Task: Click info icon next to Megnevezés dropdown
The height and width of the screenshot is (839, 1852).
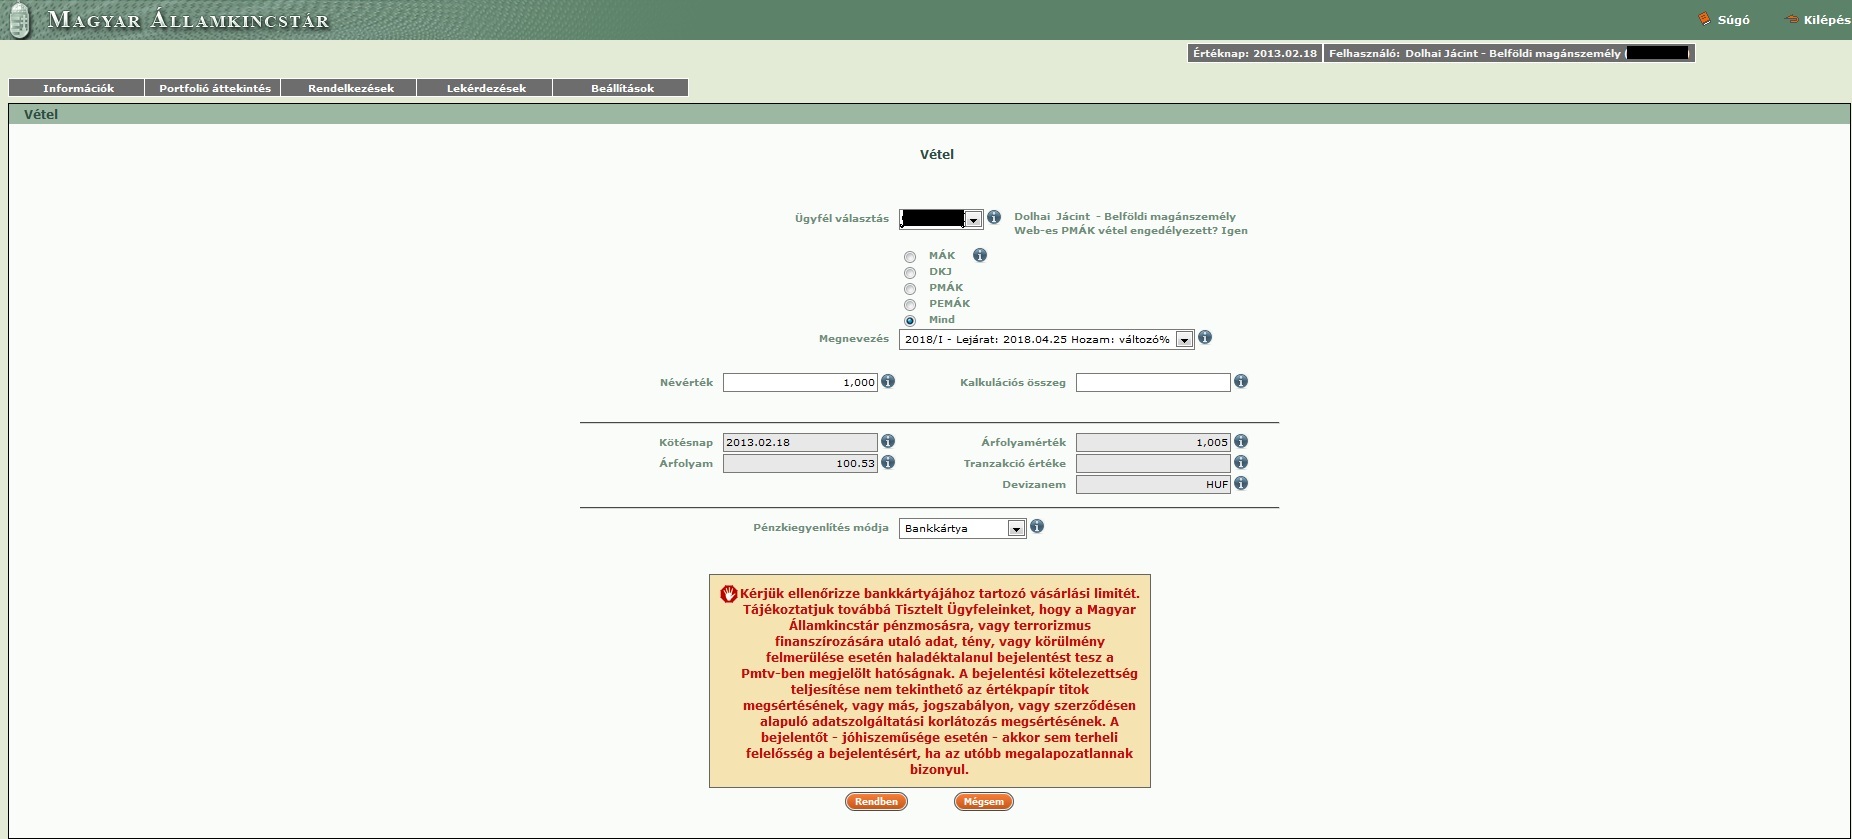Action: [1205, 338]
